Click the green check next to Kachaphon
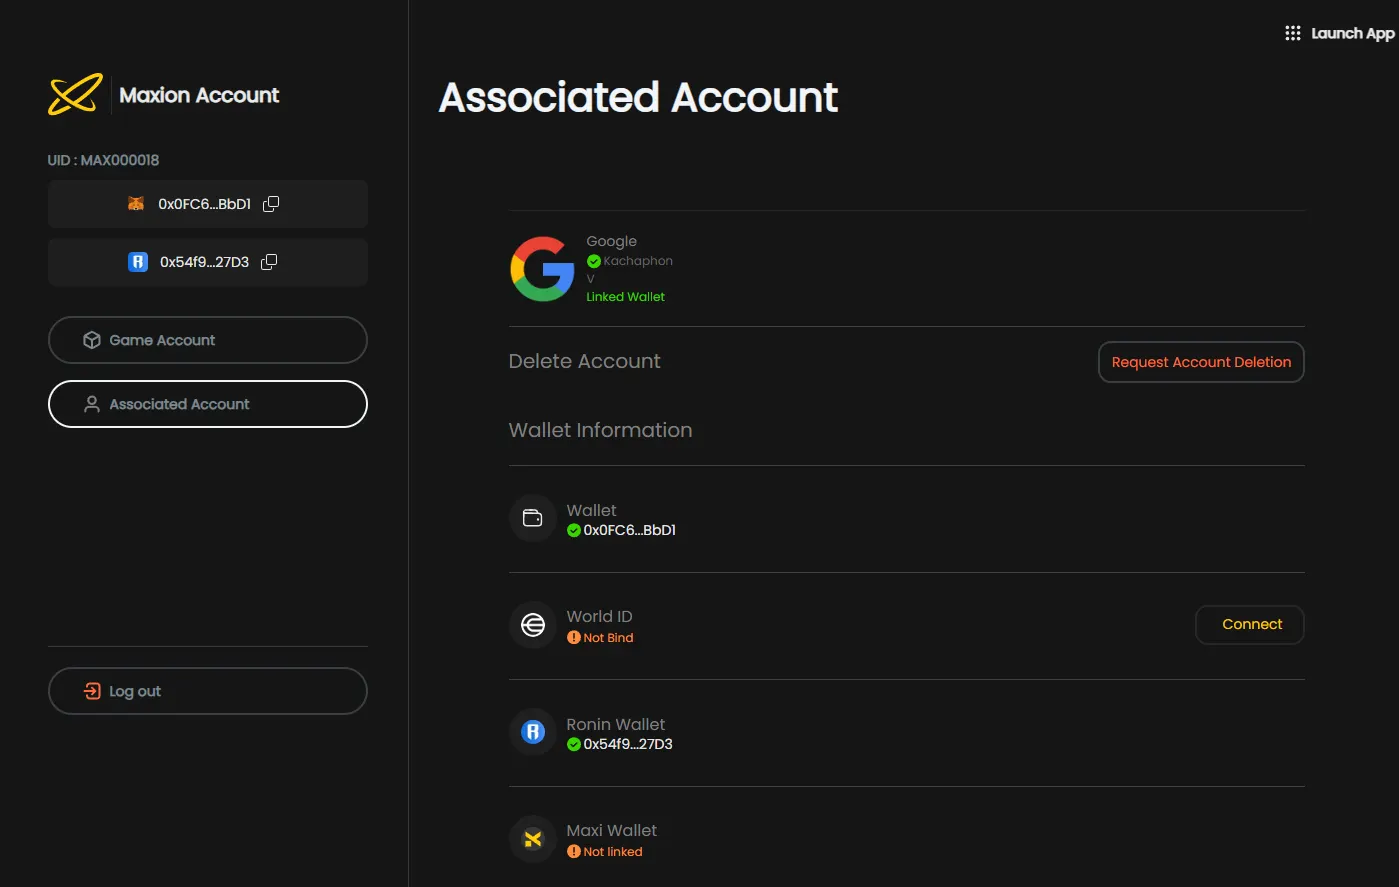Viewport: 1399px width, 887px height. [594, 261]
